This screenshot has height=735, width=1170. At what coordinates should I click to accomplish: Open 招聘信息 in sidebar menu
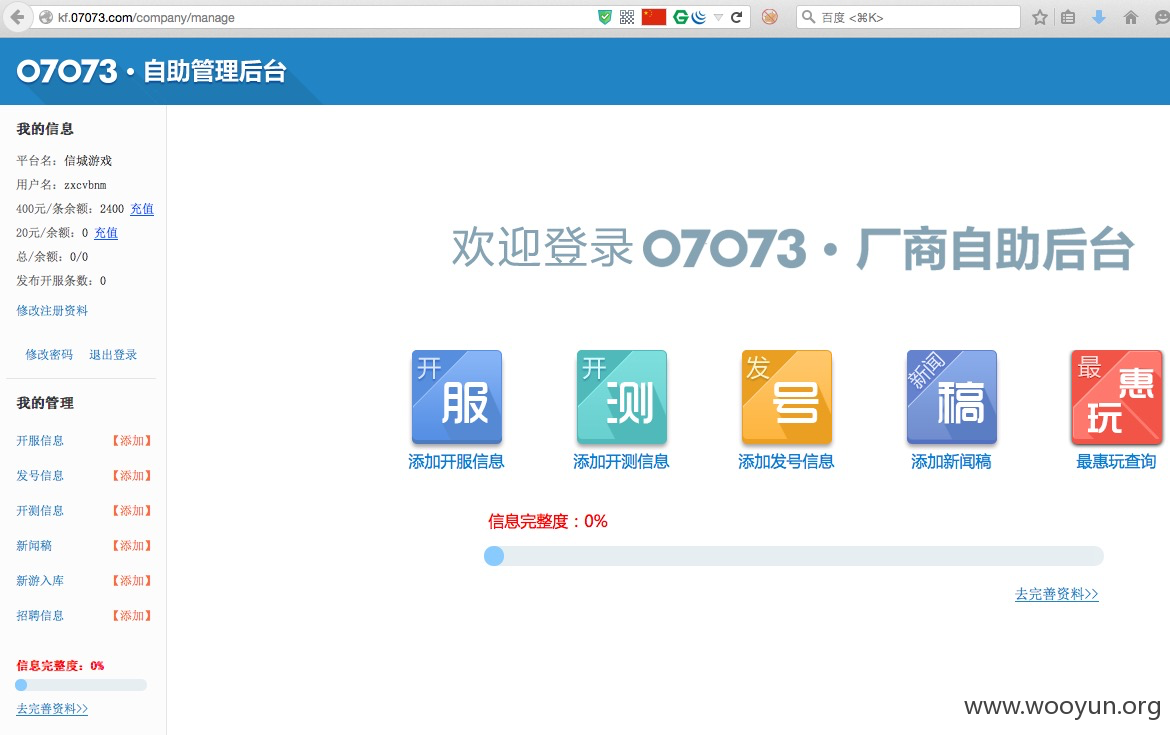pyautogui.click(x=40, y=616)
